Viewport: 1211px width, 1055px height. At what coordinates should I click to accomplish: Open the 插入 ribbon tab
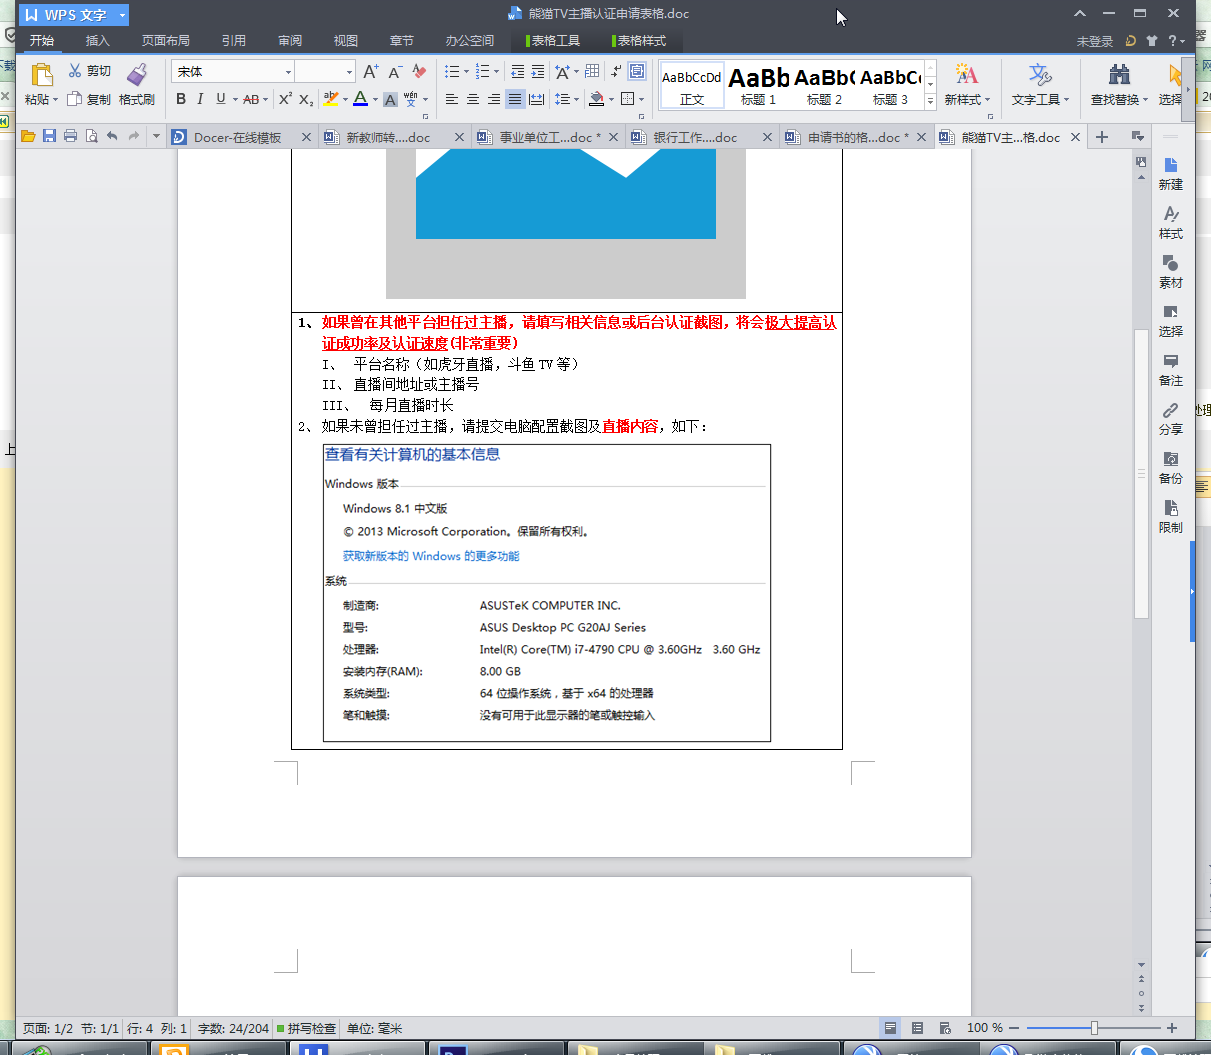coord(97,41)
